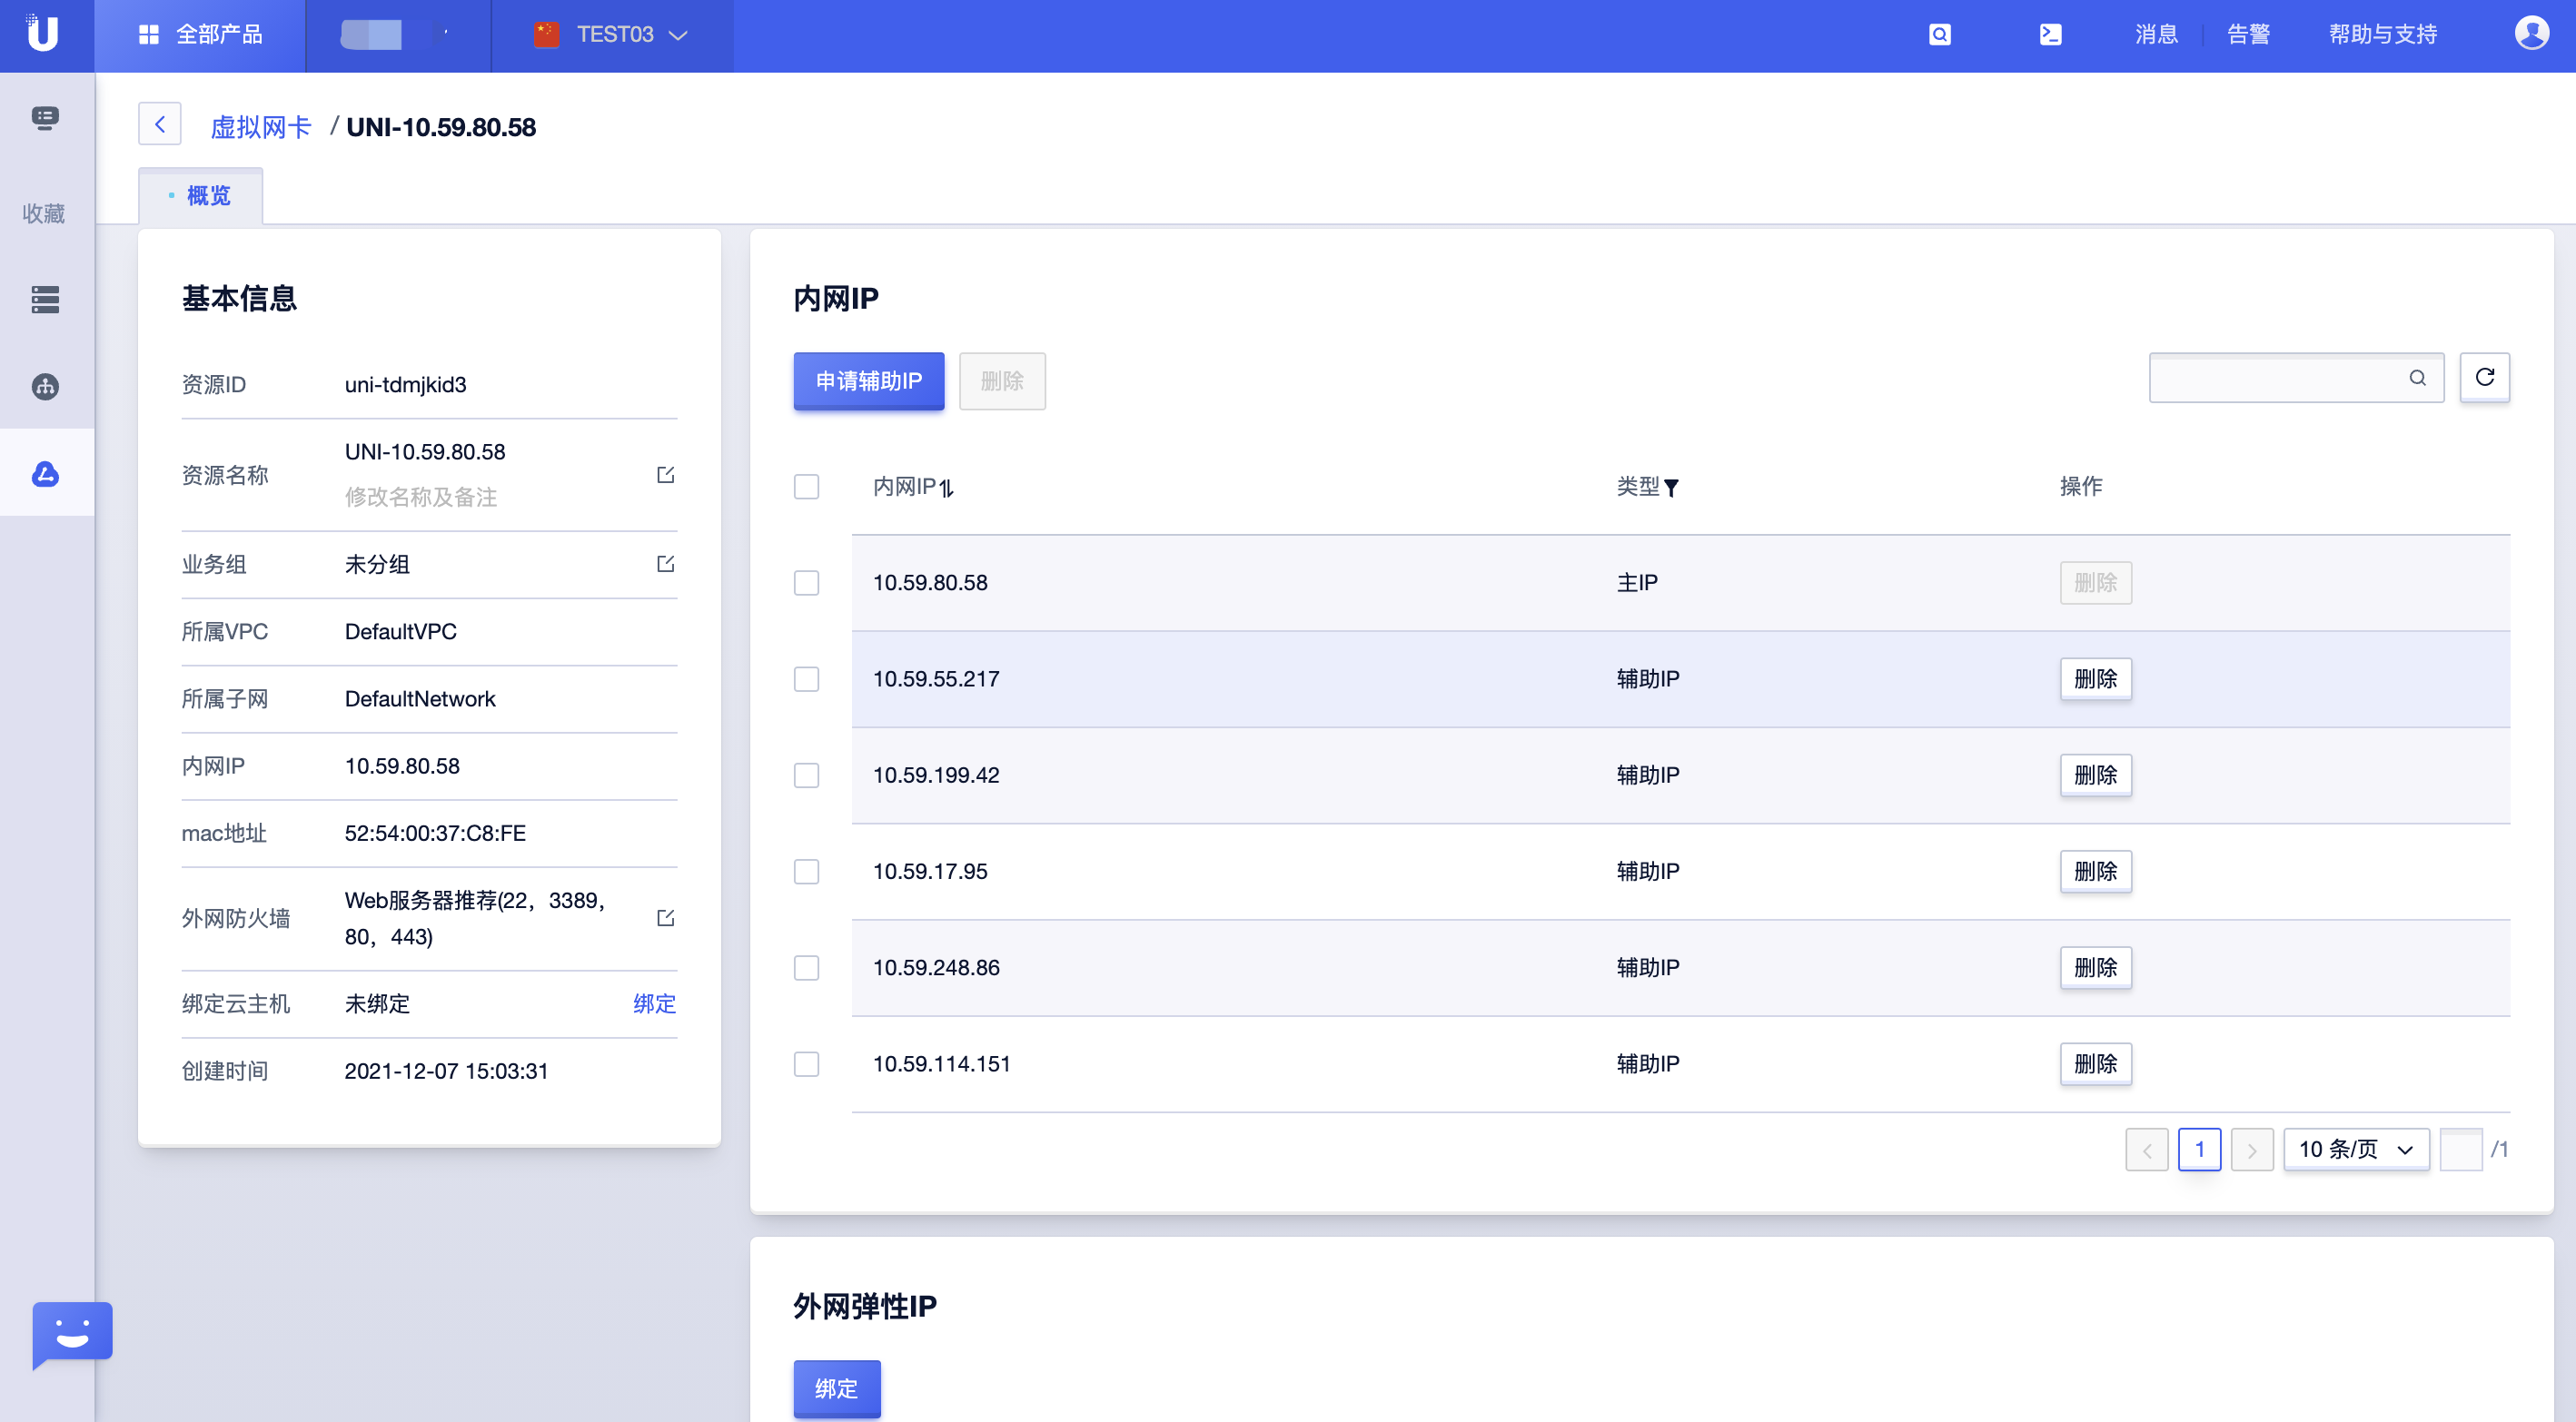
Task: Check the row for 10.59.199.42
Action: tap(806, 775)
